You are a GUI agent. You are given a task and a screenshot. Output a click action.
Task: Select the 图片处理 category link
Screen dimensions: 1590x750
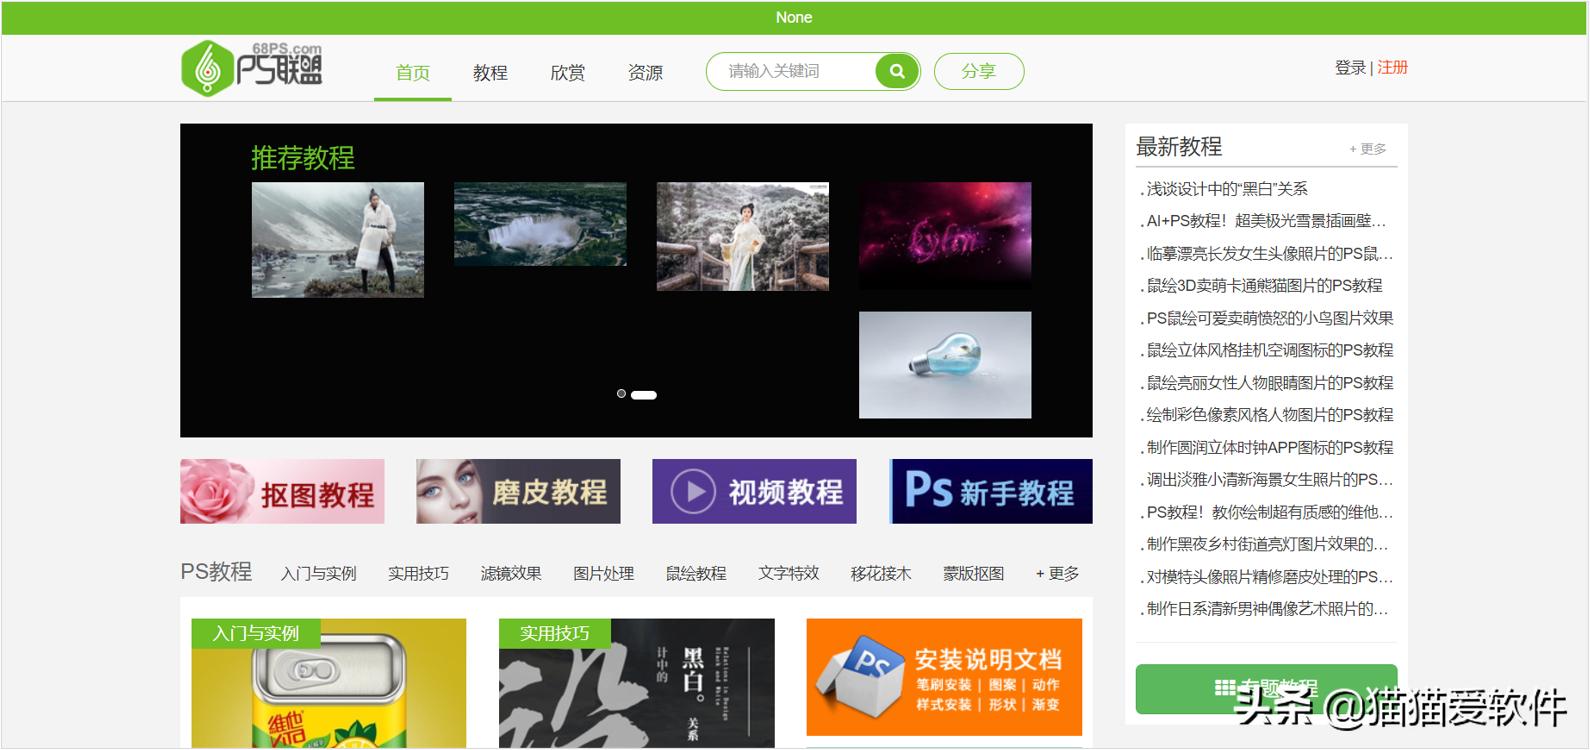603,574
